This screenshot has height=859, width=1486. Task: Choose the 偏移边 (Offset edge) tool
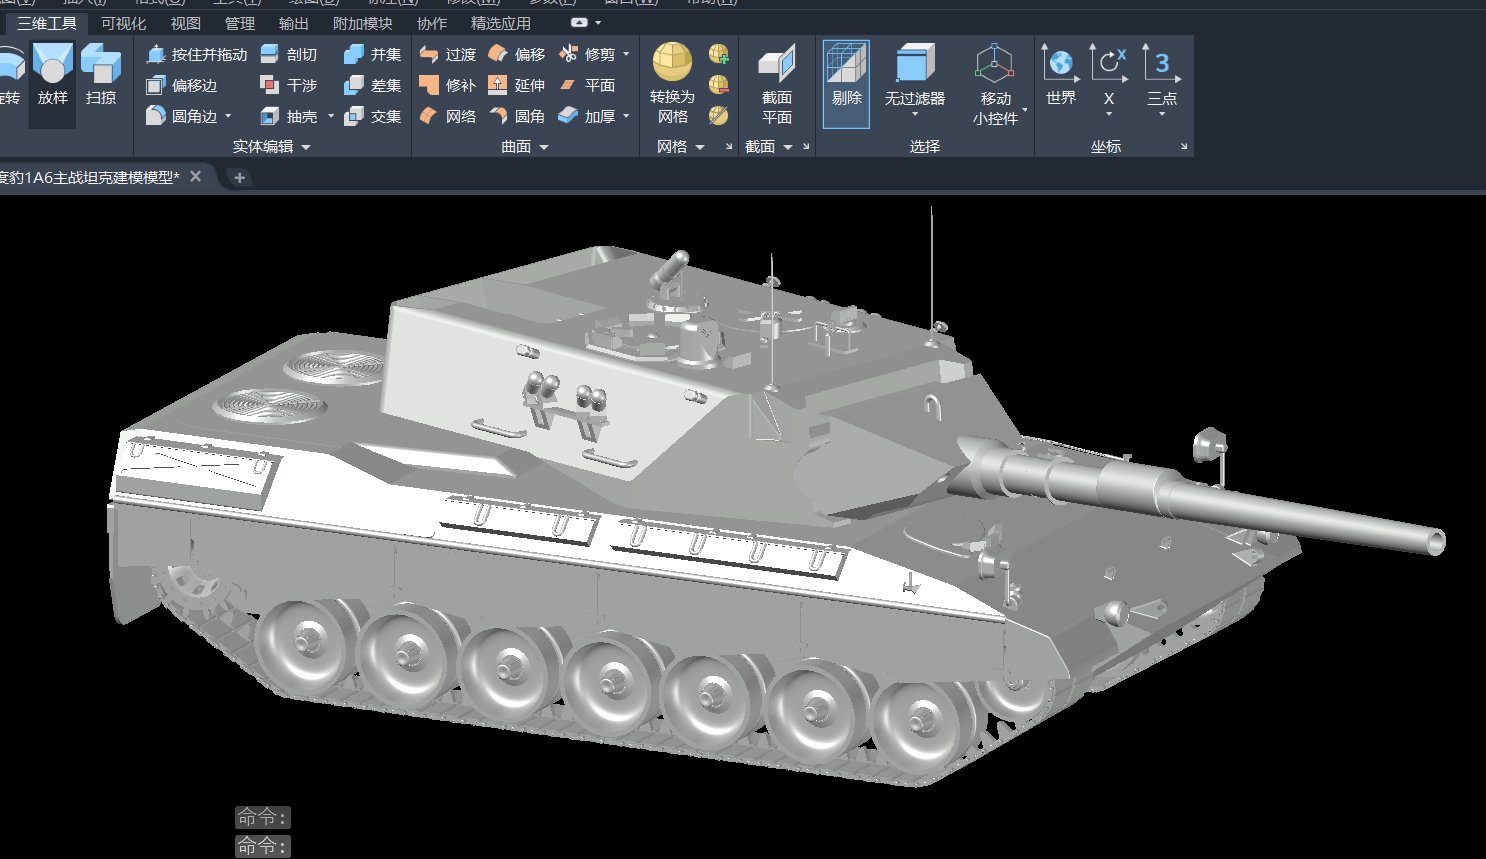[182, 85]
